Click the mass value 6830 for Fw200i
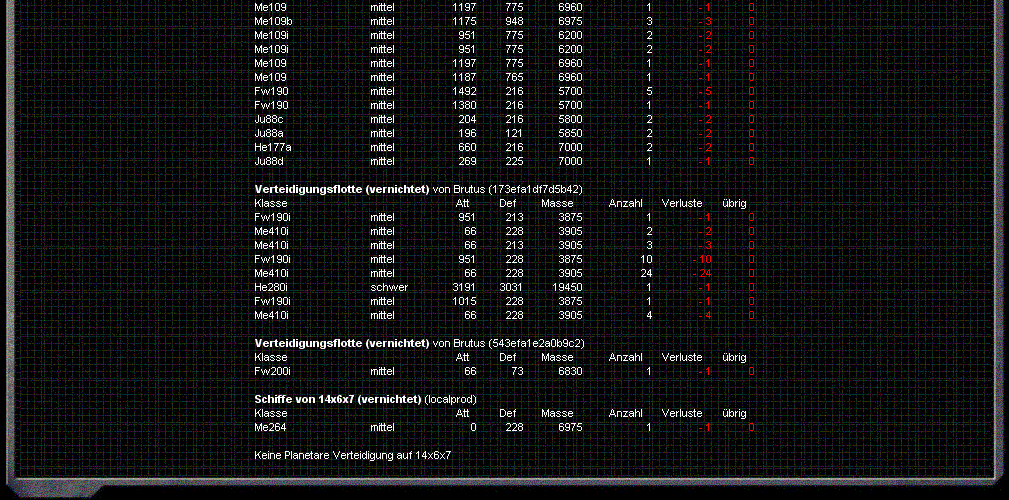 point(570,371)
